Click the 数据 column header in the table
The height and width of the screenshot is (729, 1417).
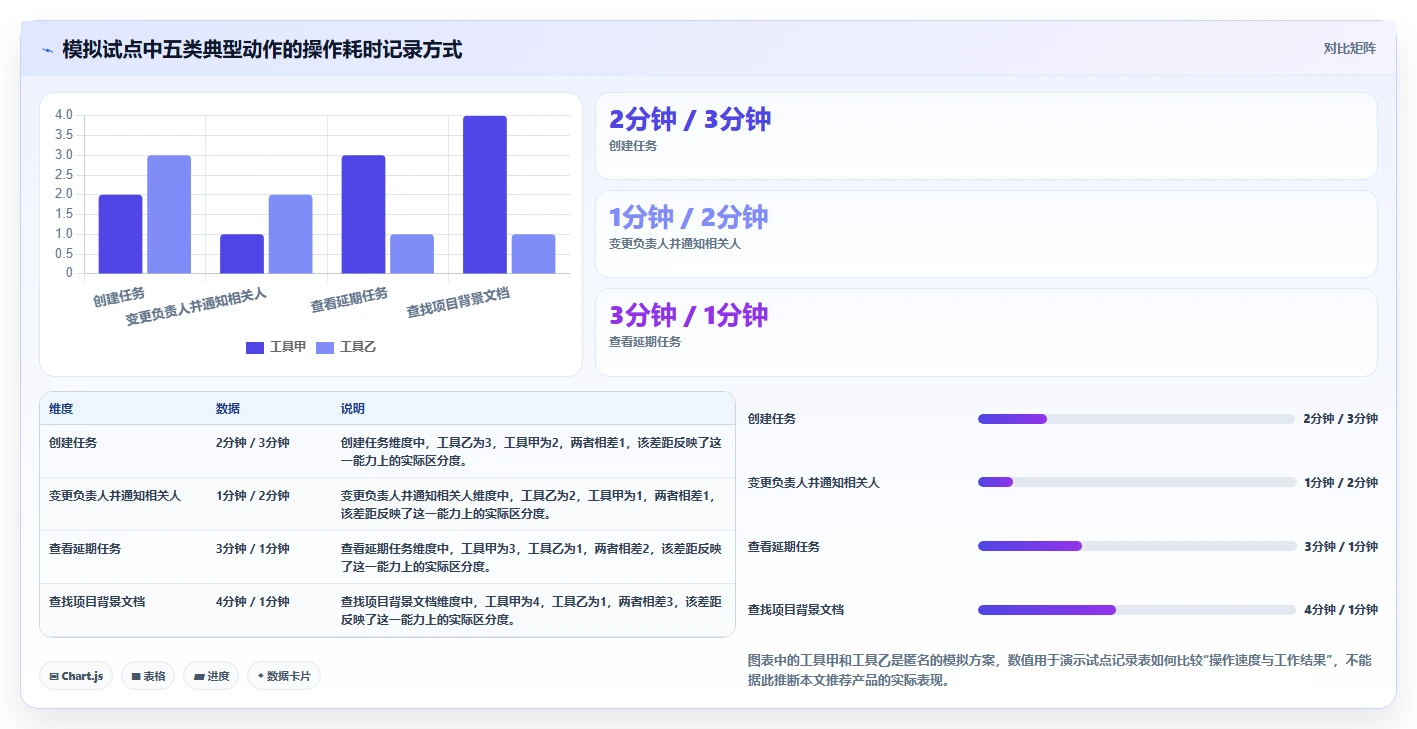point(228,409)
